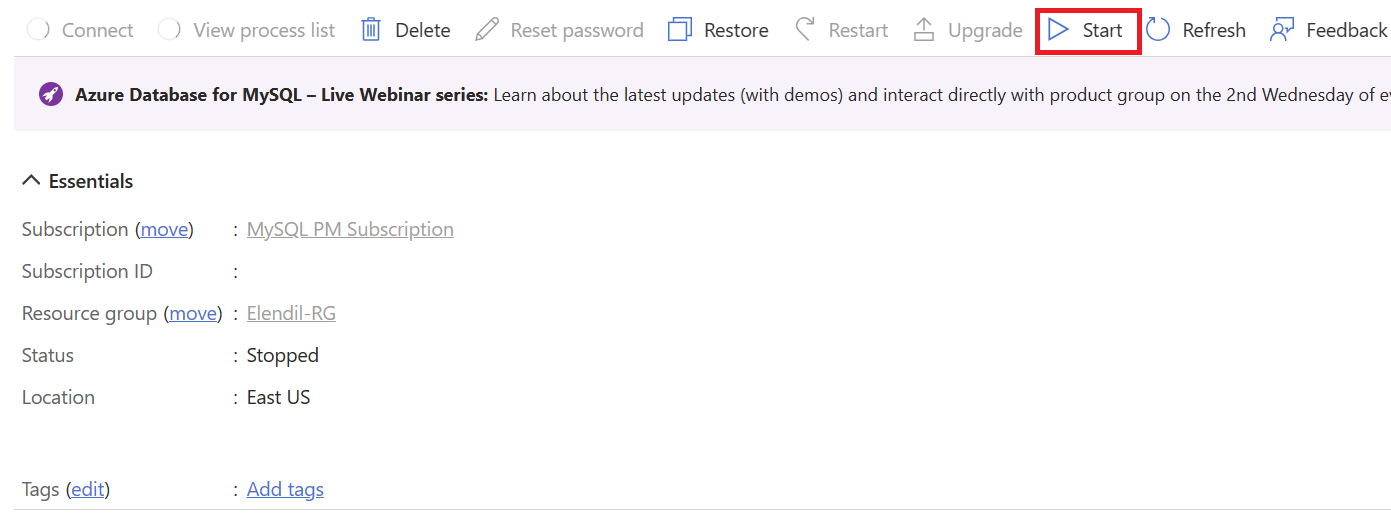The width and height of the screenshot is (1391, 518).
Task: Click the Restore icon in toolbar
Action: (680, 30)
